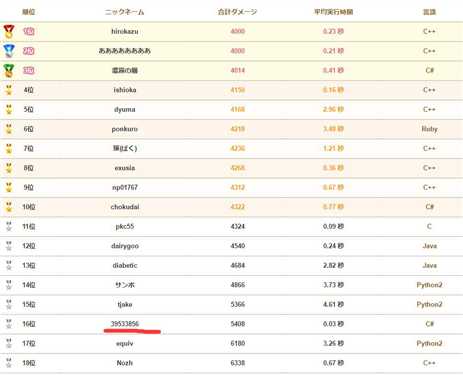Click the total damage value 4684

tap(238, 265)
